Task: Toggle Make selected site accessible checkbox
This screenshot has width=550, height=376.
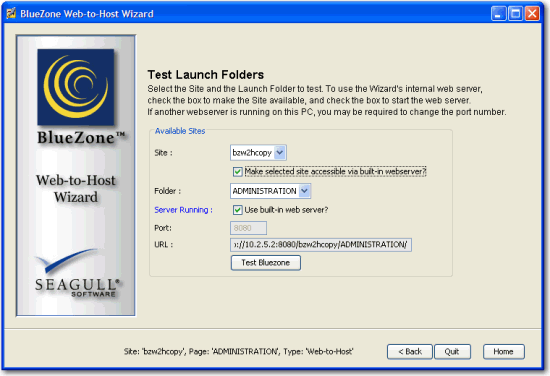Action: [237, 172]
